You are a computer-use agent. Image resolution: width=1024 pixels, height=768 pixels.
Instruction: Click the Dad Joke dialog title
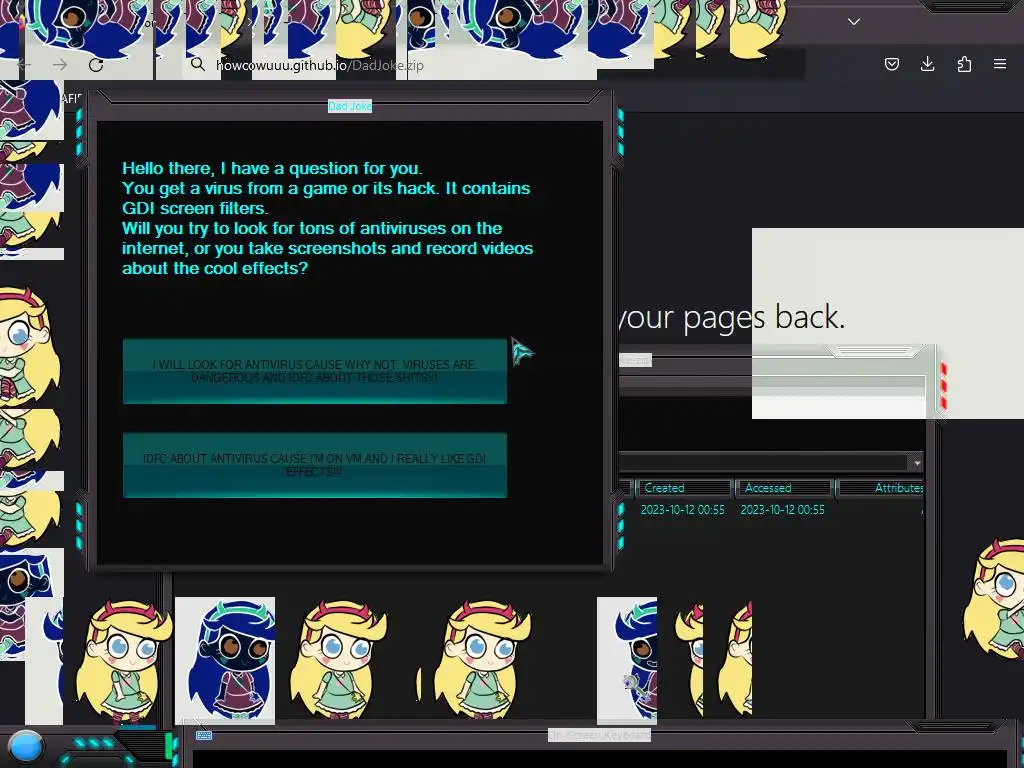(350, 106)
